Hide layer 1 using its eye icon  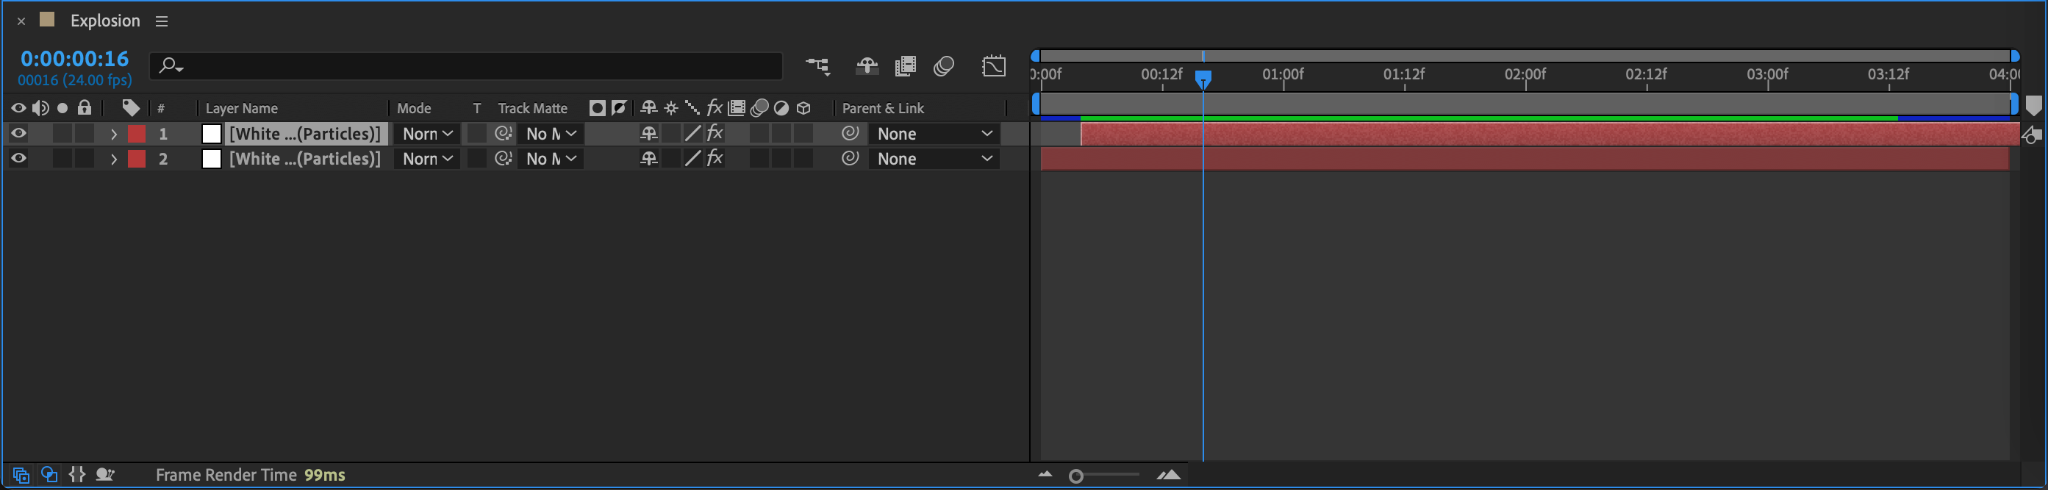tap(18, 133)
